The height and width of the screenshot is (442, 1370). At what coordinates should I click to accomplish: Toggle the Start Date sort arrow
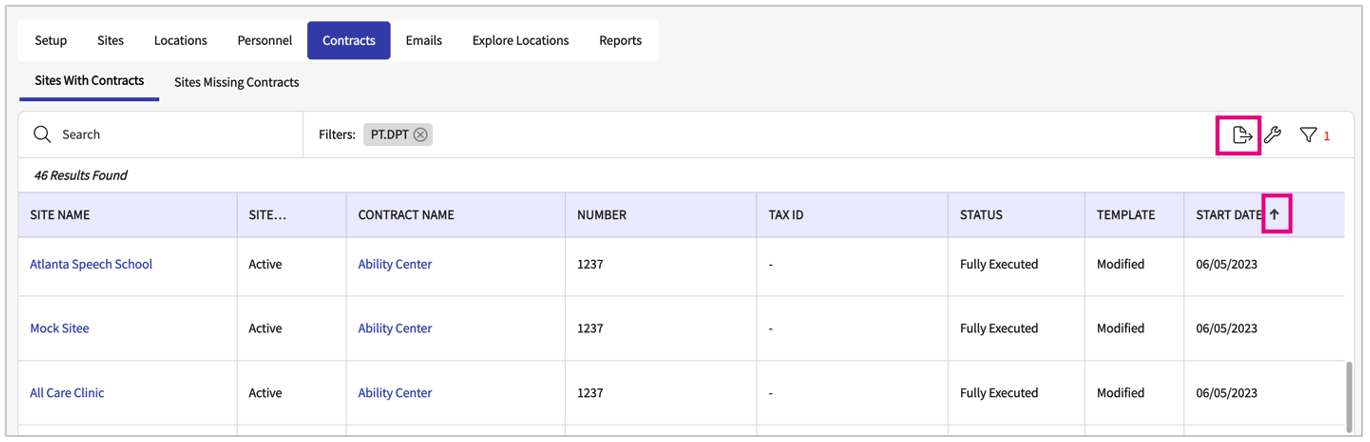[x=1274, y=214]
